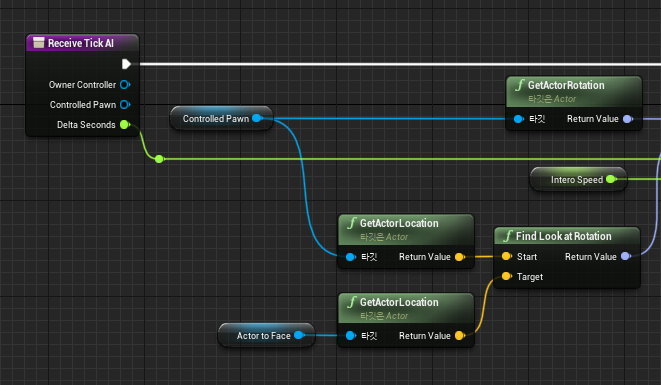
Task: Click the blue output pin of the Controlled Pawn variable
Action: 257,118
